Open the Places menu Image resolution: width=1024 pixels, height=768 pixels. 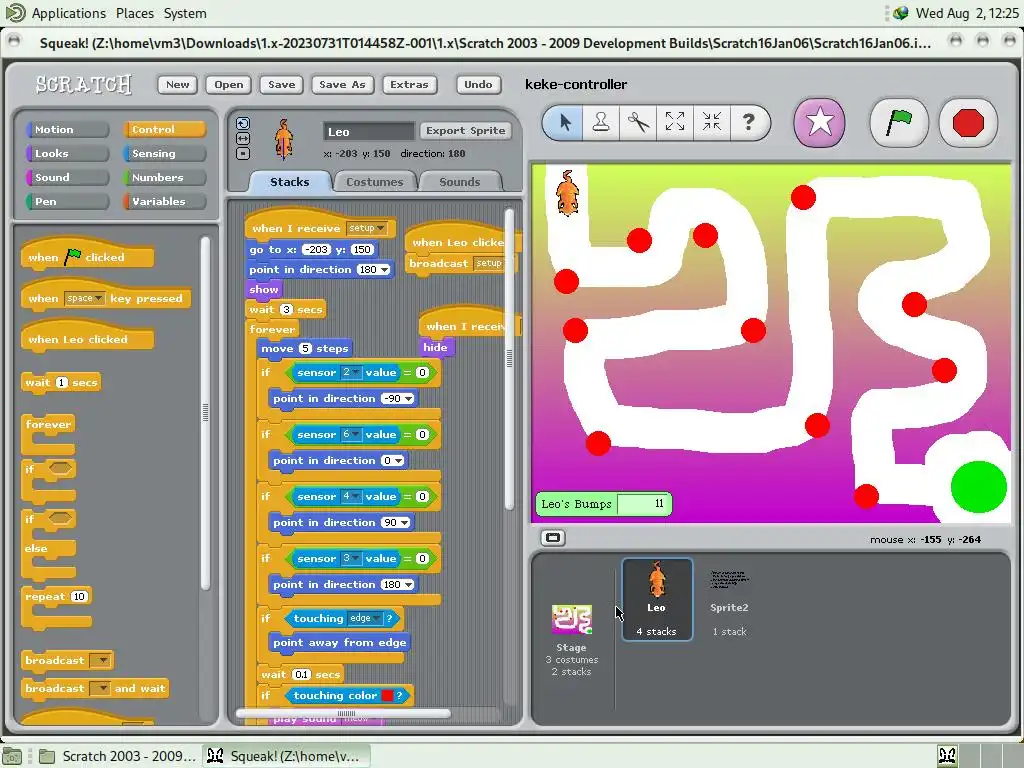pyautogui.click(x=135, y=13)
